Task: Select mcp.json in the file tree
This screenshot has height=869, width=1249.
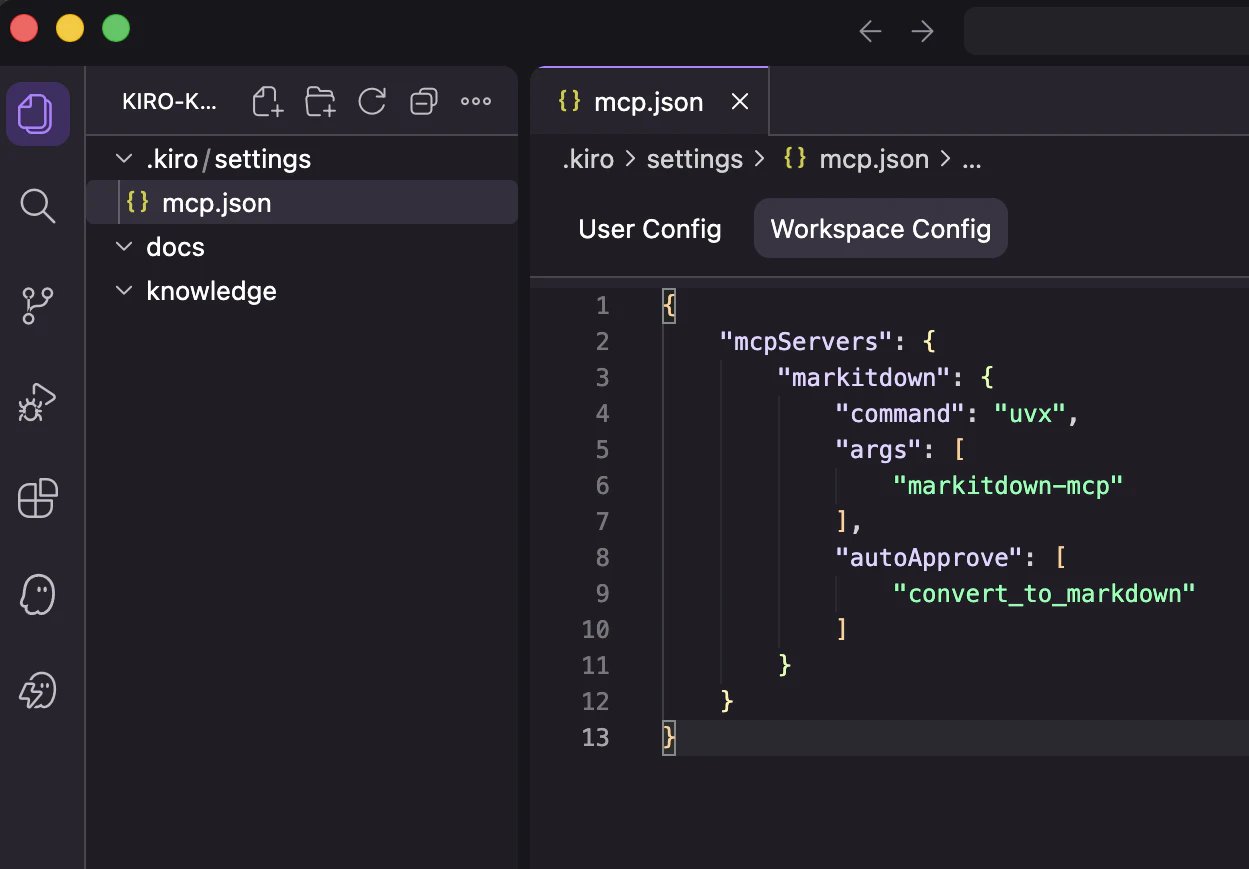Action: 302,203
